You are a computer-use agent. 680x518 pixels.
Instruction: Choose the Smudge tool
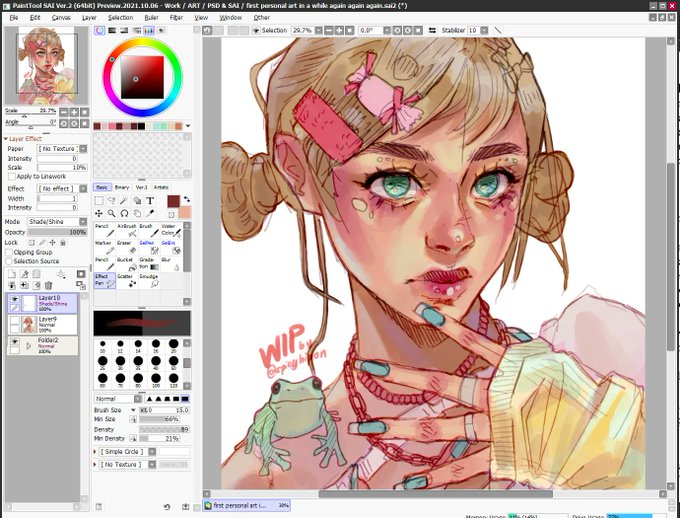pyautogui.click(x=149, y=281)
